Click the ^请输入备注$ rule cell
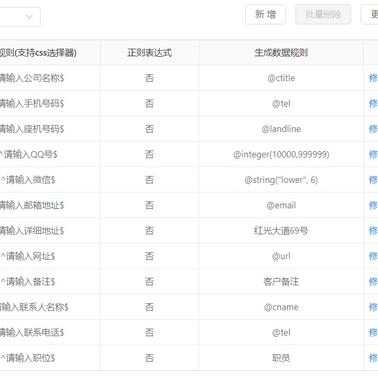 pyautogui.click(x=50, y=282)
